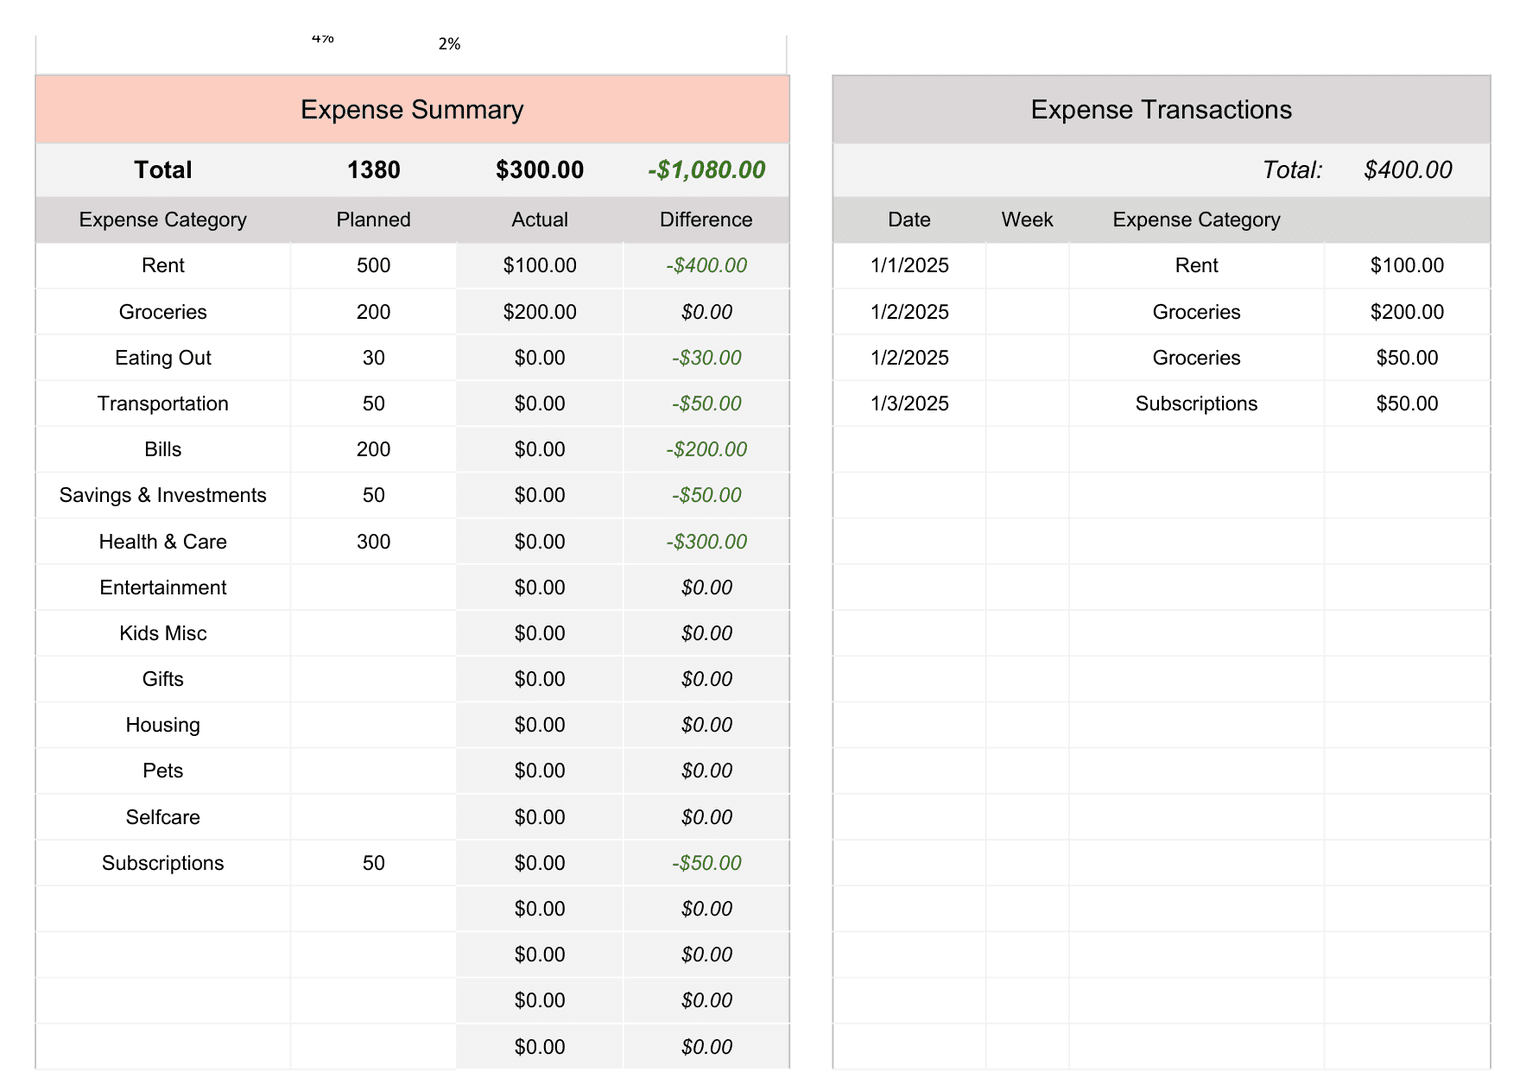
Task: Select the Health & Care category cell
Action: (163, 541)
